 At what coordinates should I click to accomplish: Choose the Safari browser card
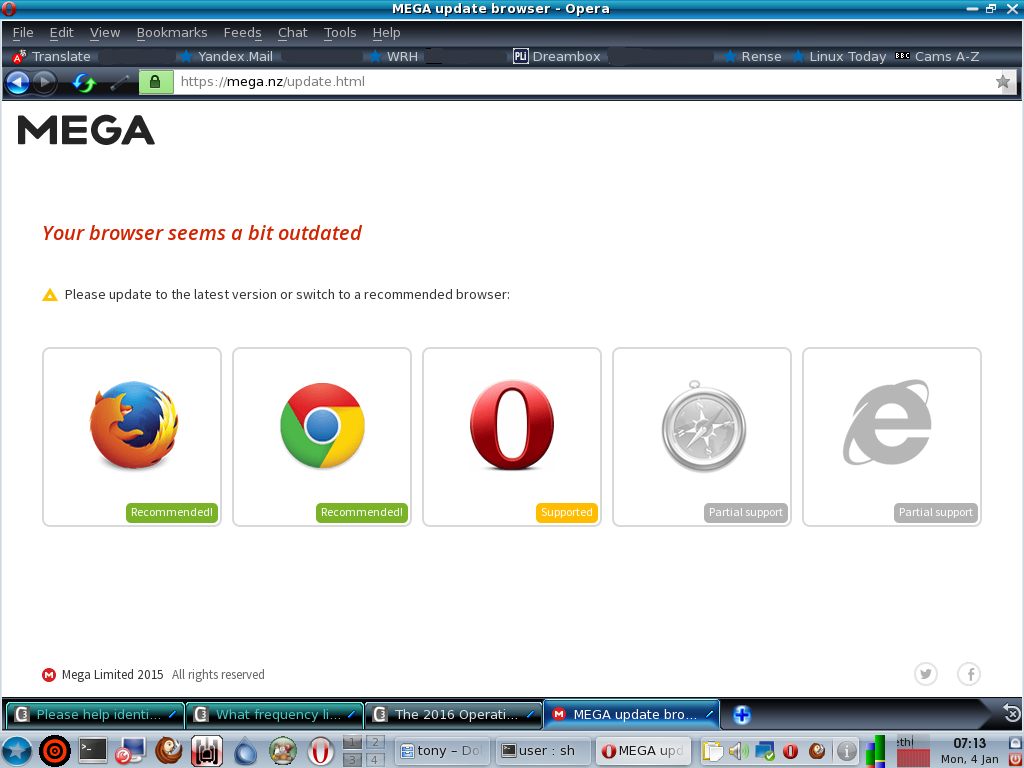702,437
